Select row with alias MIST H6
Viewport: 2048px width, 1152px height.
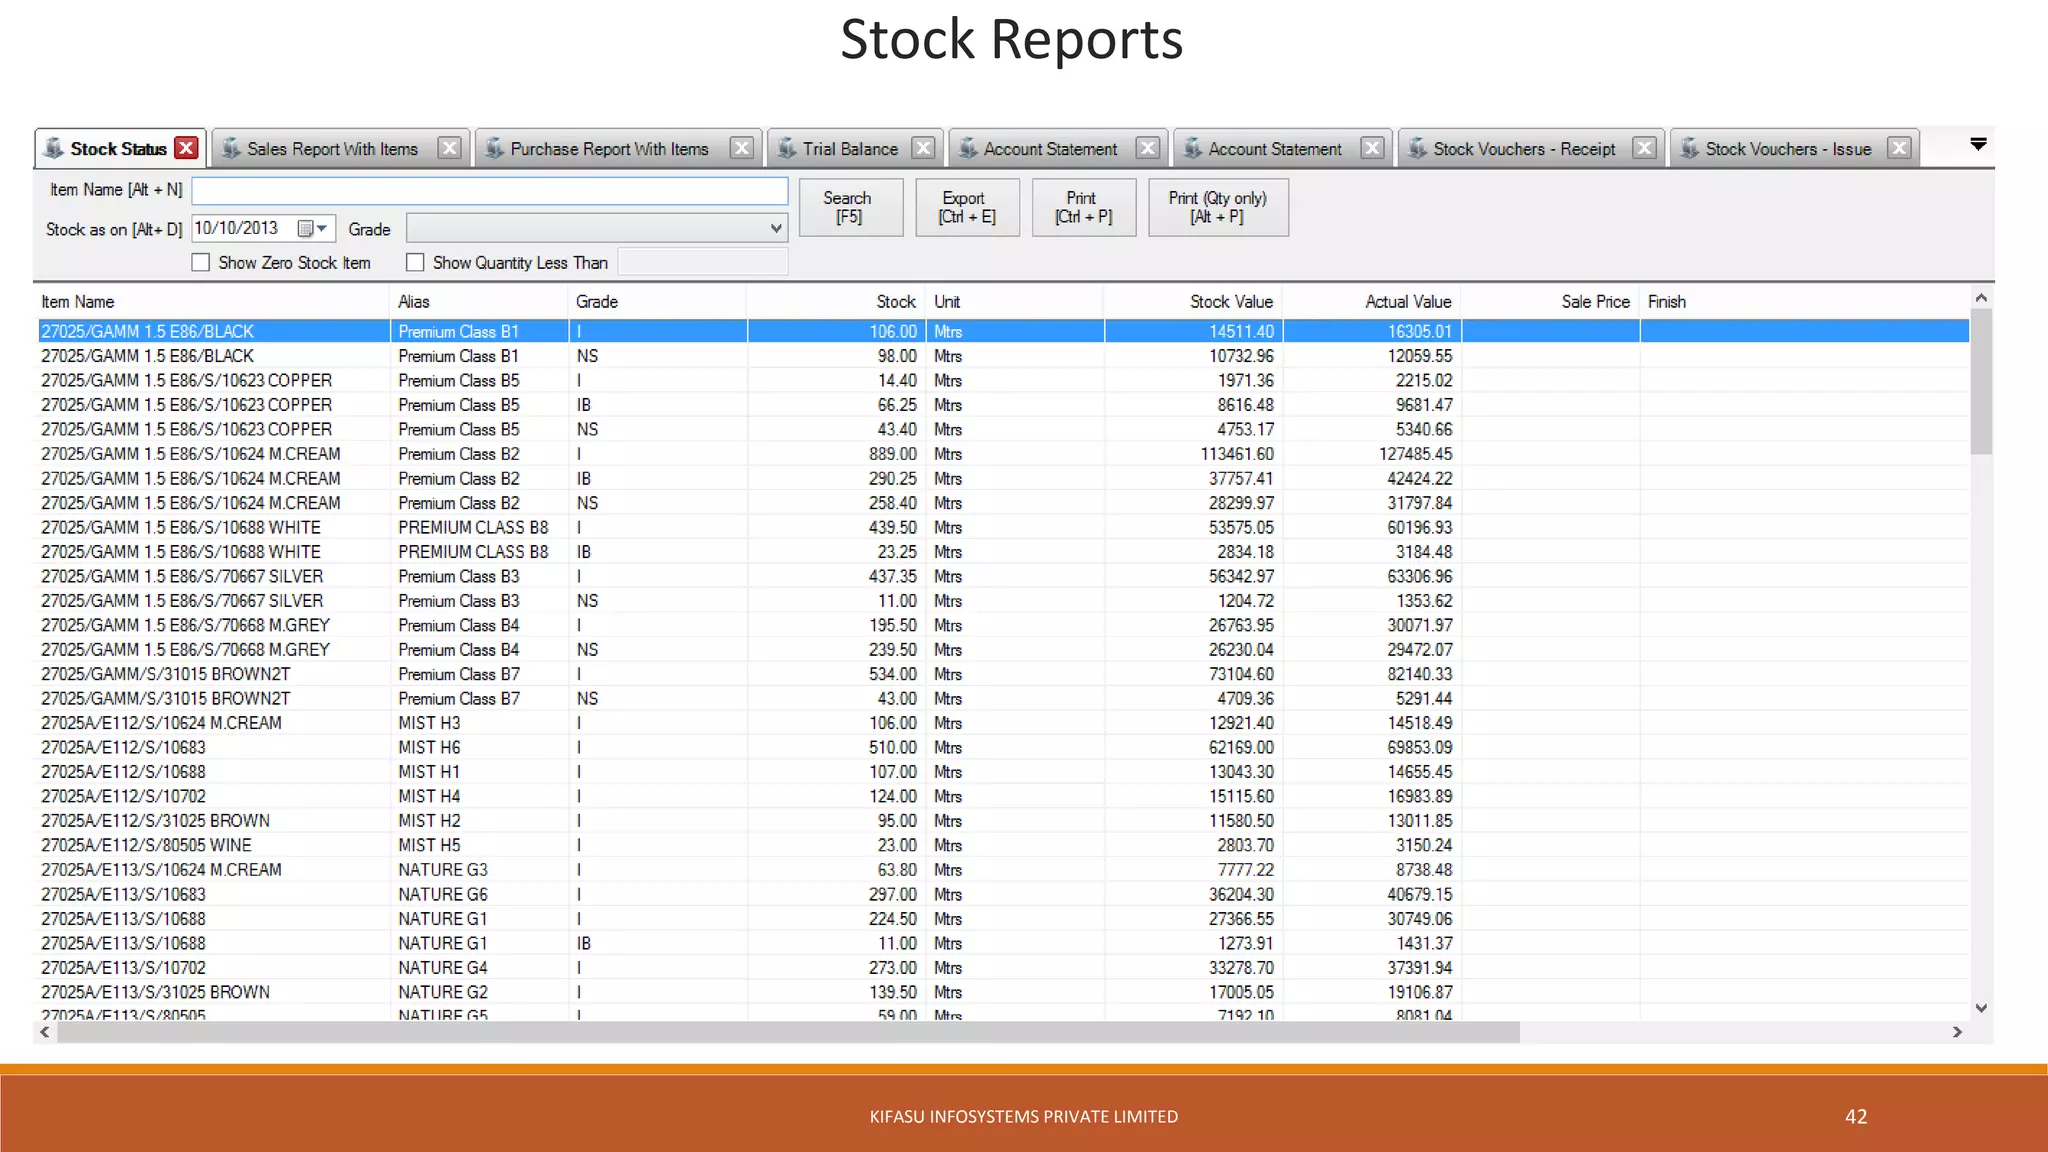point(1003,748)
